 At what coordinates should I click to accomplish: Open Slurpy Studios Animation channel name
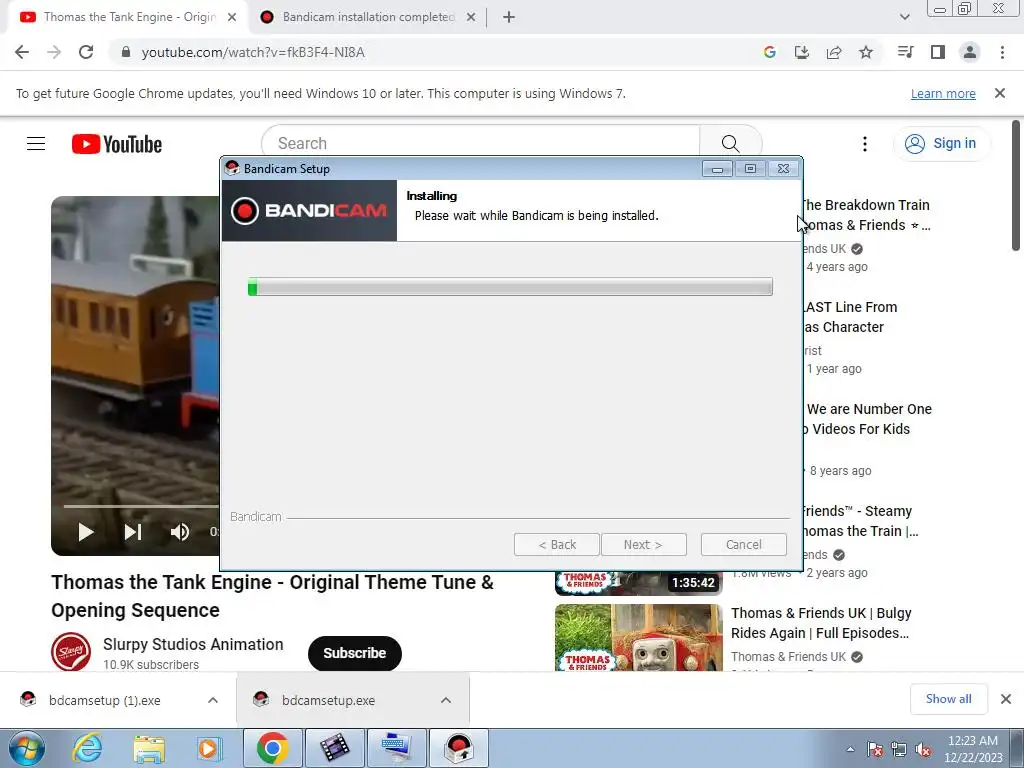(x=193, y=644)
